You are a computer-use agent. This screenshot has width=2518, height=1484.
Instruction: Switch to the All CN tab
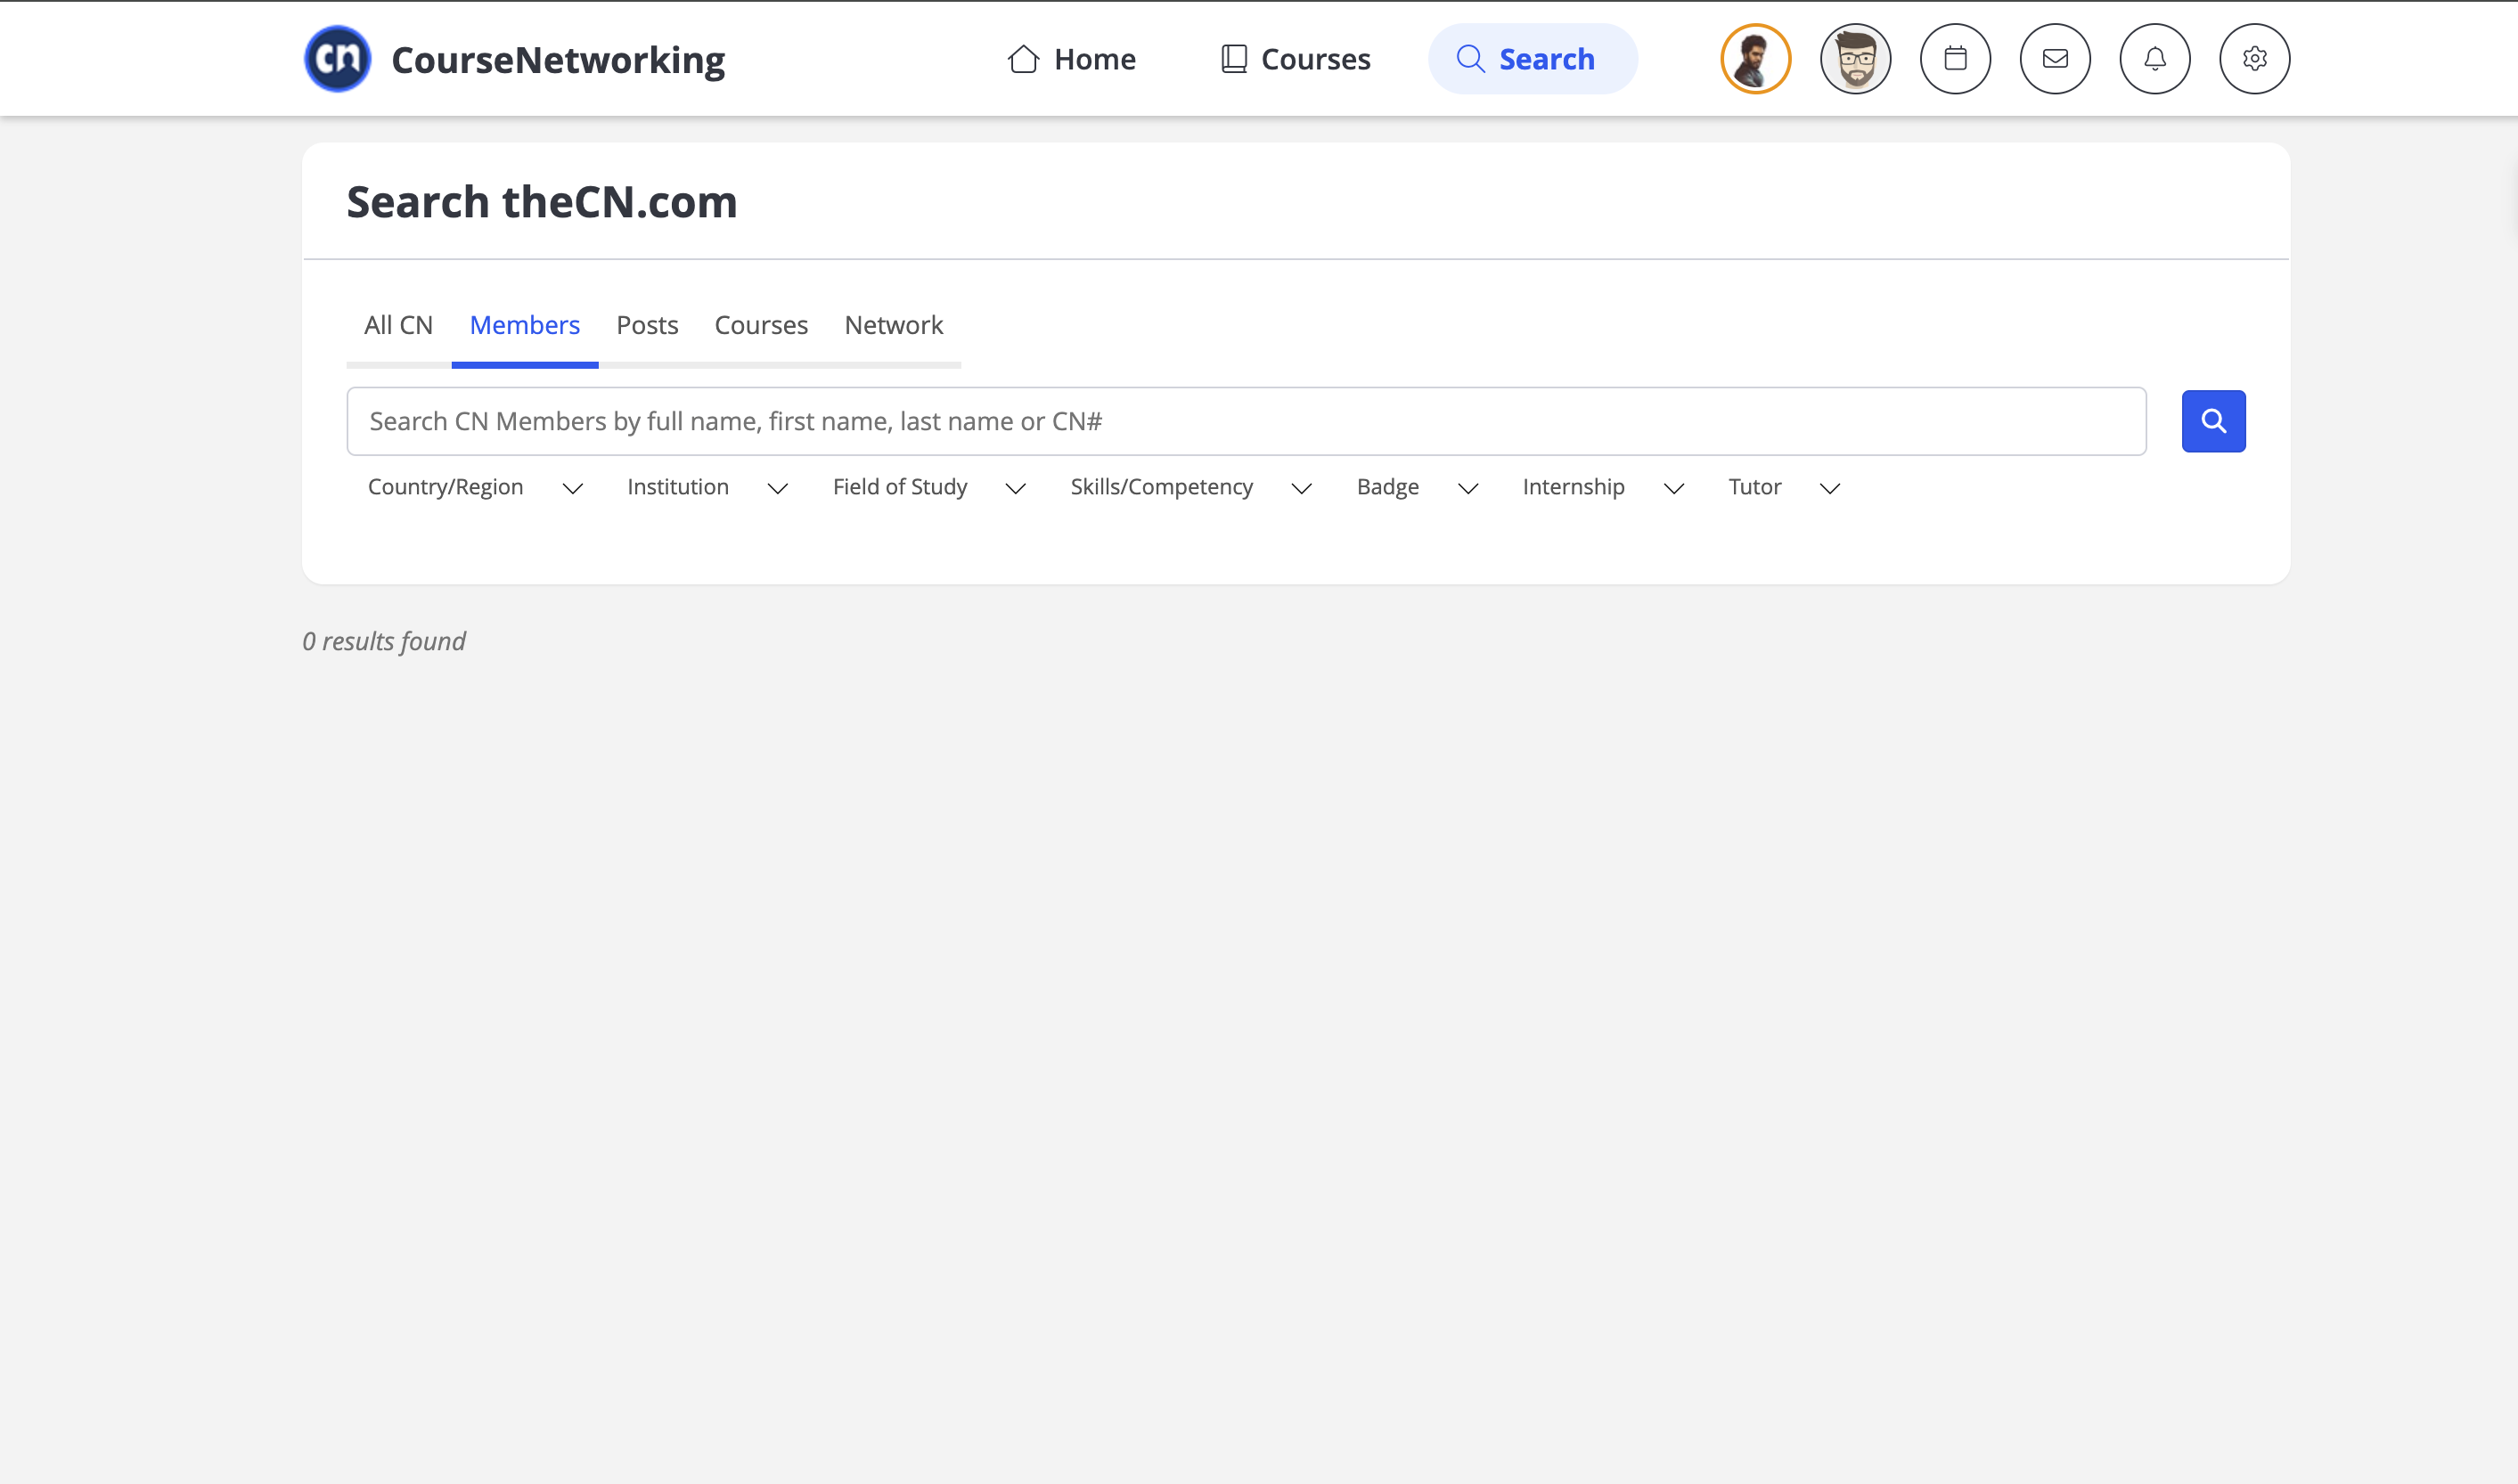coord(398,325)
